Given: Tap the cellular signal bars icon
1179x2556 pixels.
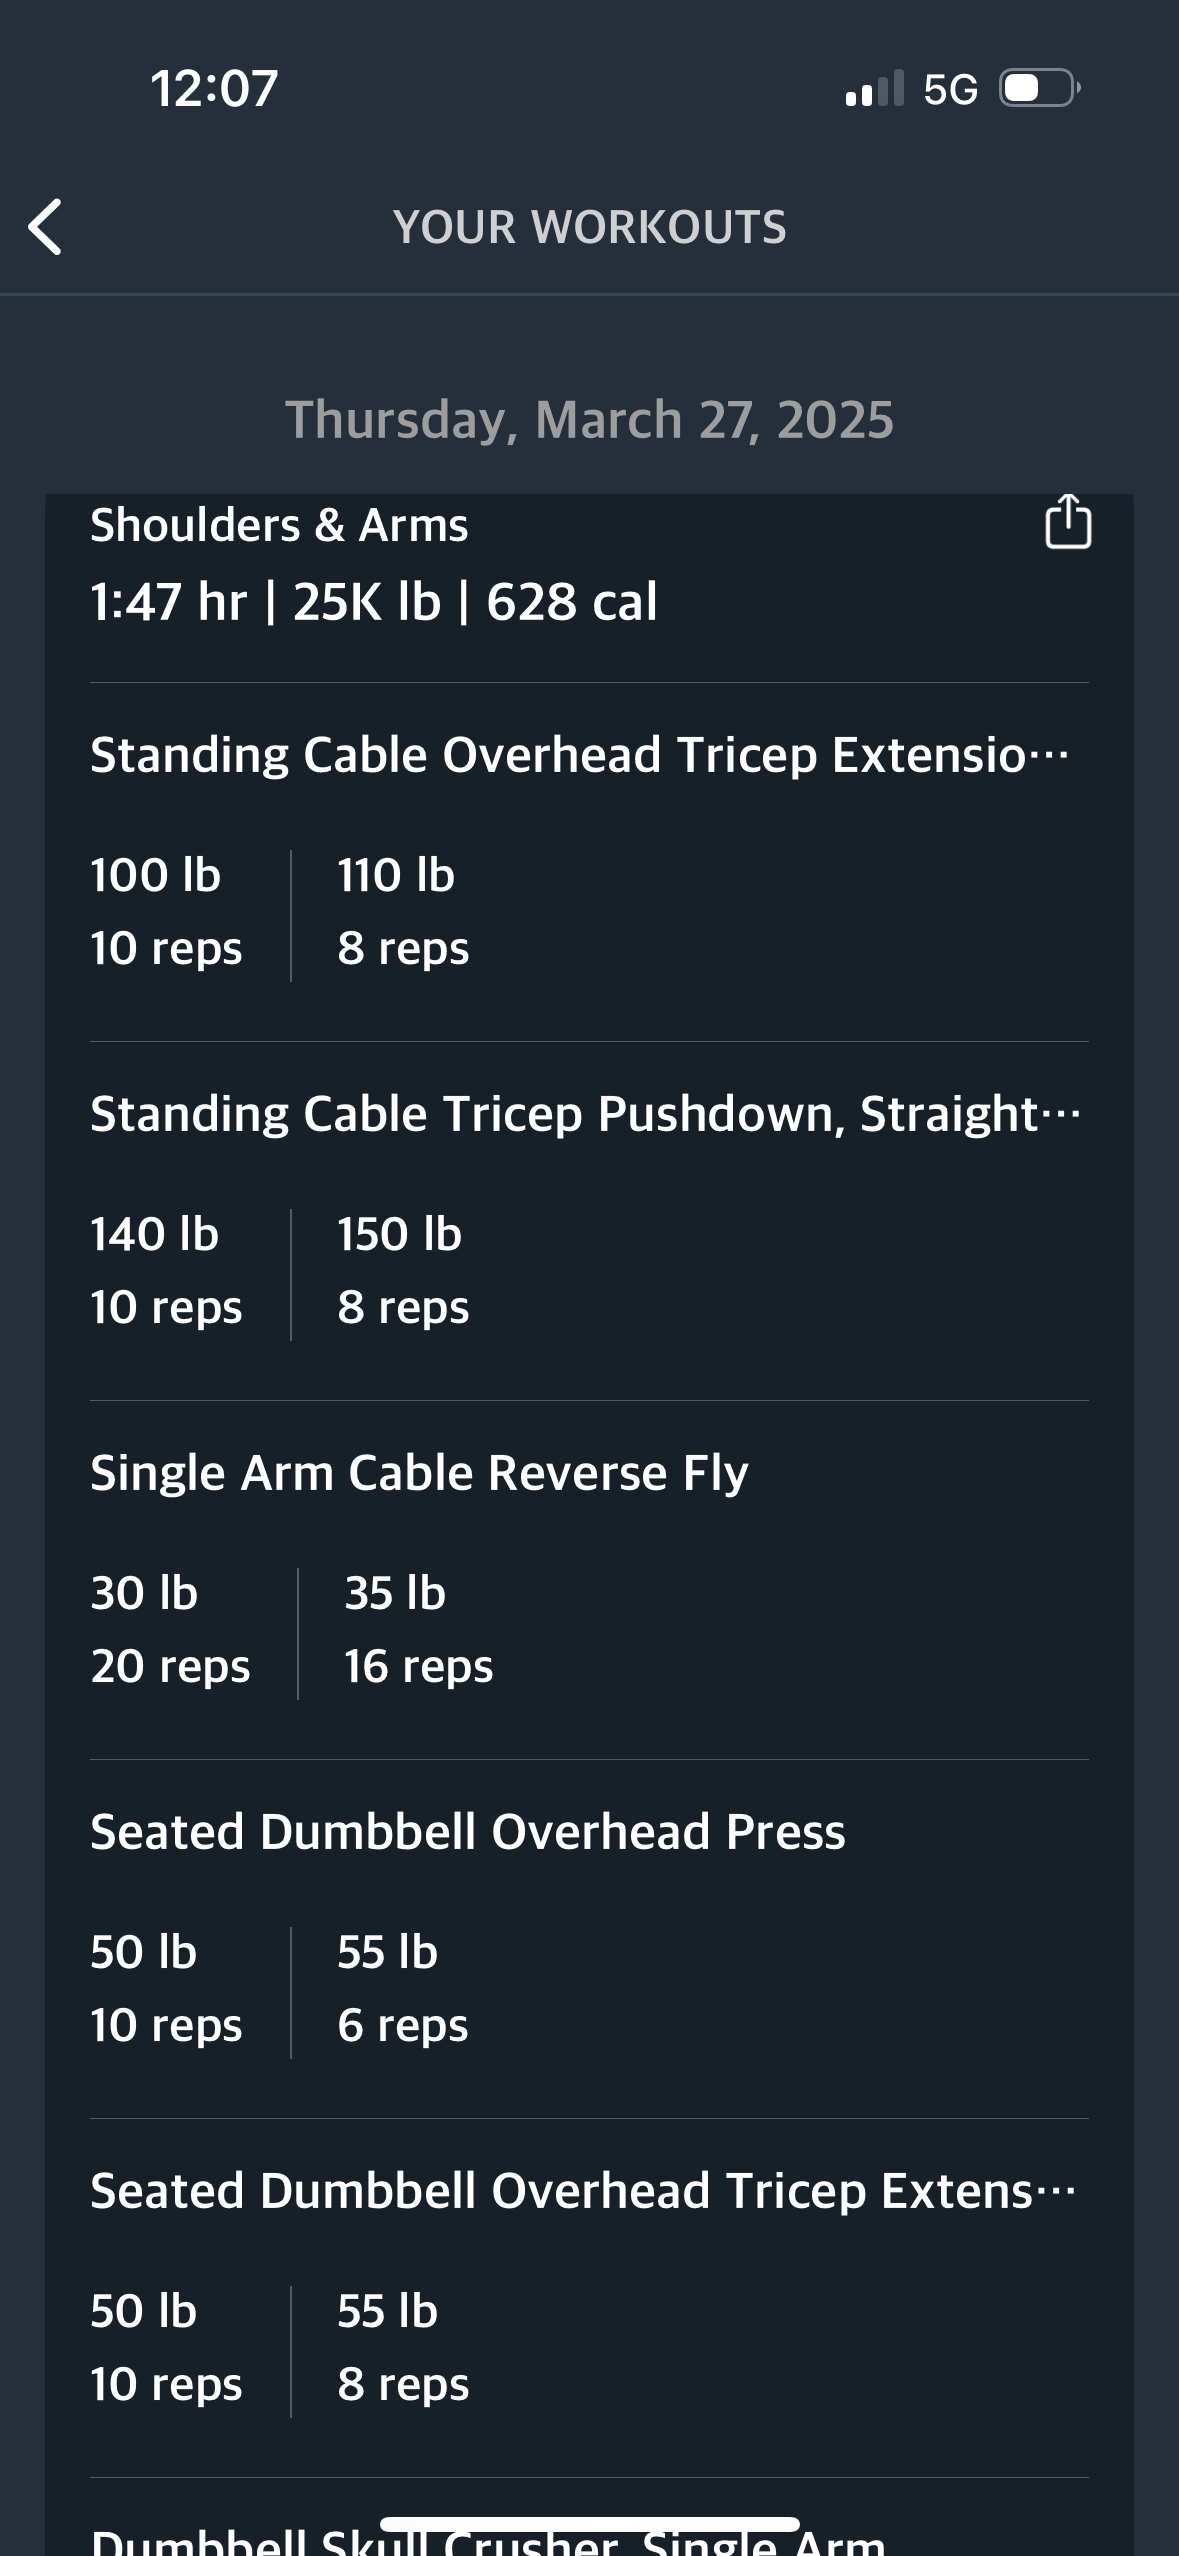Looking at the screenshot, I should pos(874,89).
